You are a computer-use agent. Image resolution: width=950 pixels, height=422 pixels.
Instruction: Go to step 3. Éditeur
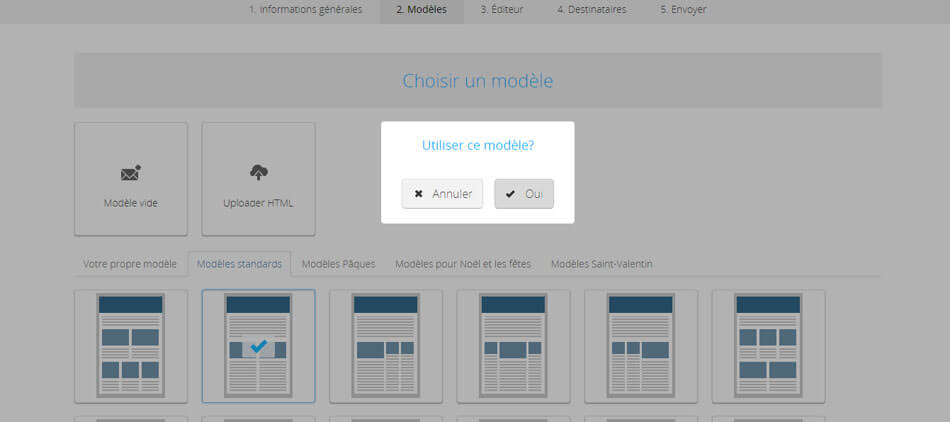pos(502,10)
